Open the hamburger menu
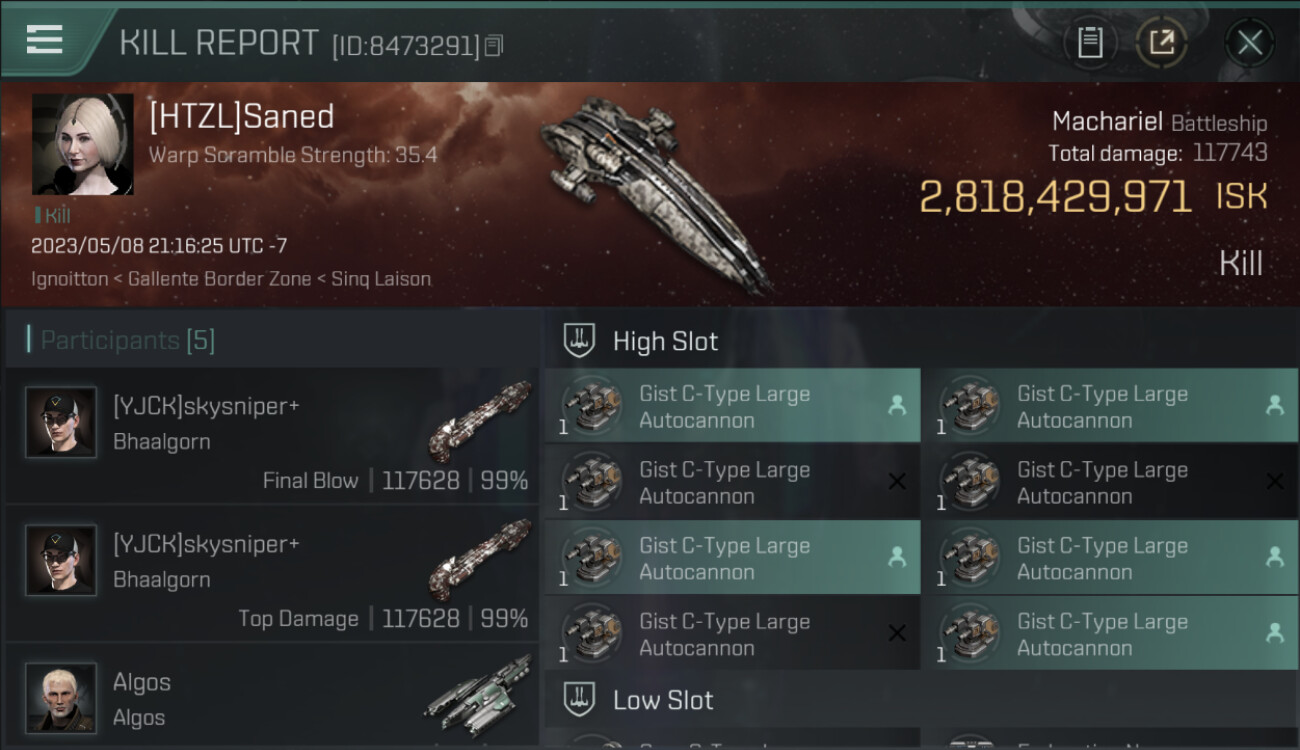Viewport: 1300px width, 750px height. click(x=45, y=40)
